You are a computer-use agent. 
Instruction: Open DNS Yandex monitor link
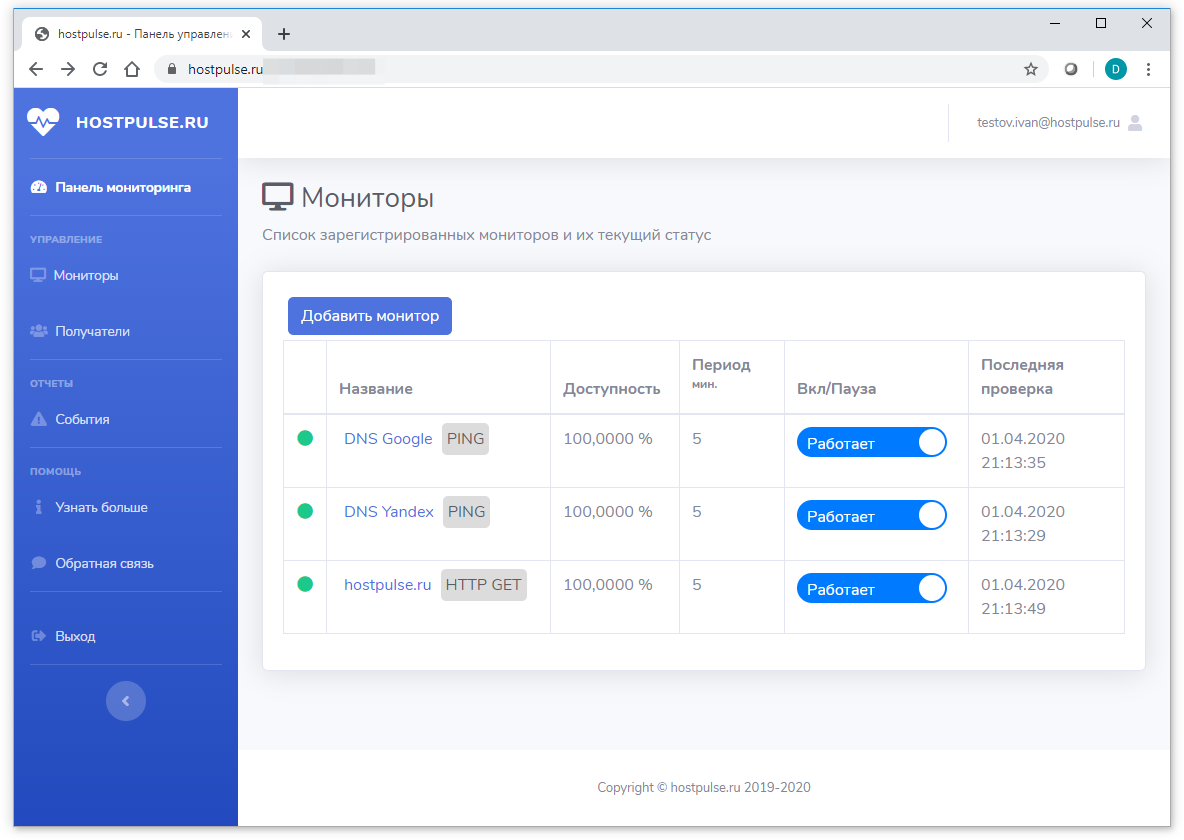pyautogui.click(x=389, y=512)
